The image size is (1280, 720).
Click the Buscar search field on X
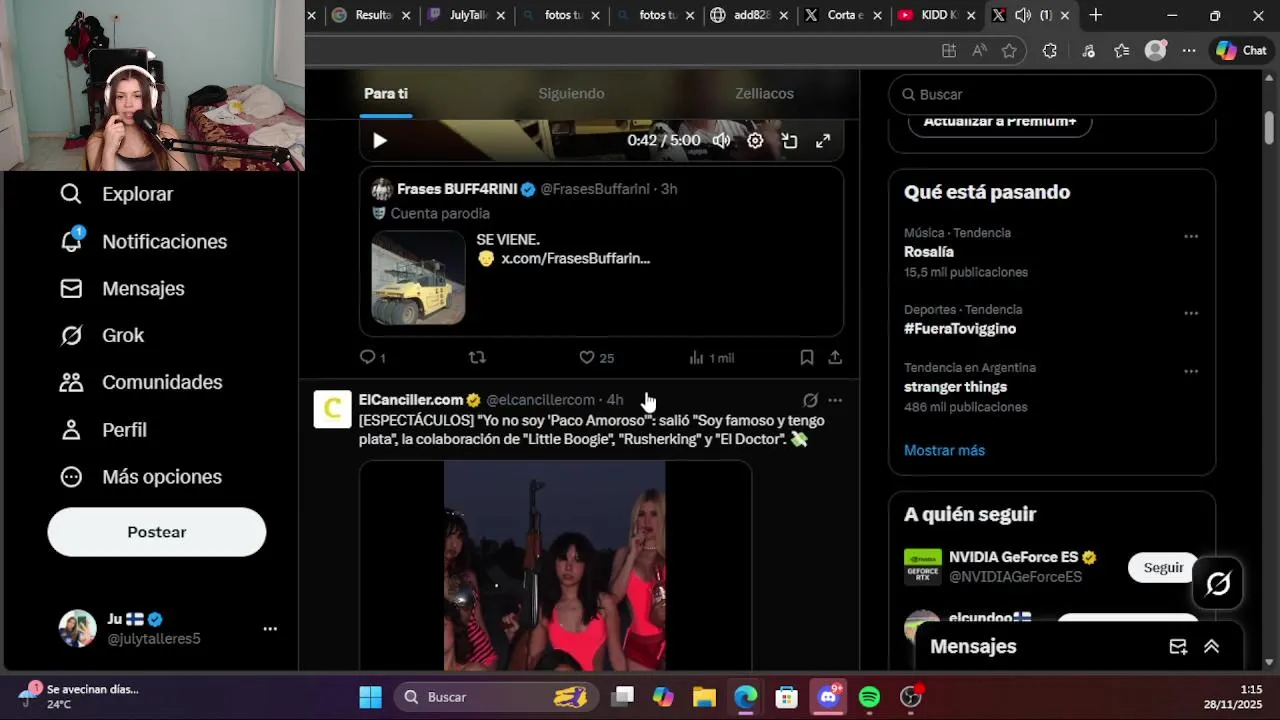(1052, 94)
